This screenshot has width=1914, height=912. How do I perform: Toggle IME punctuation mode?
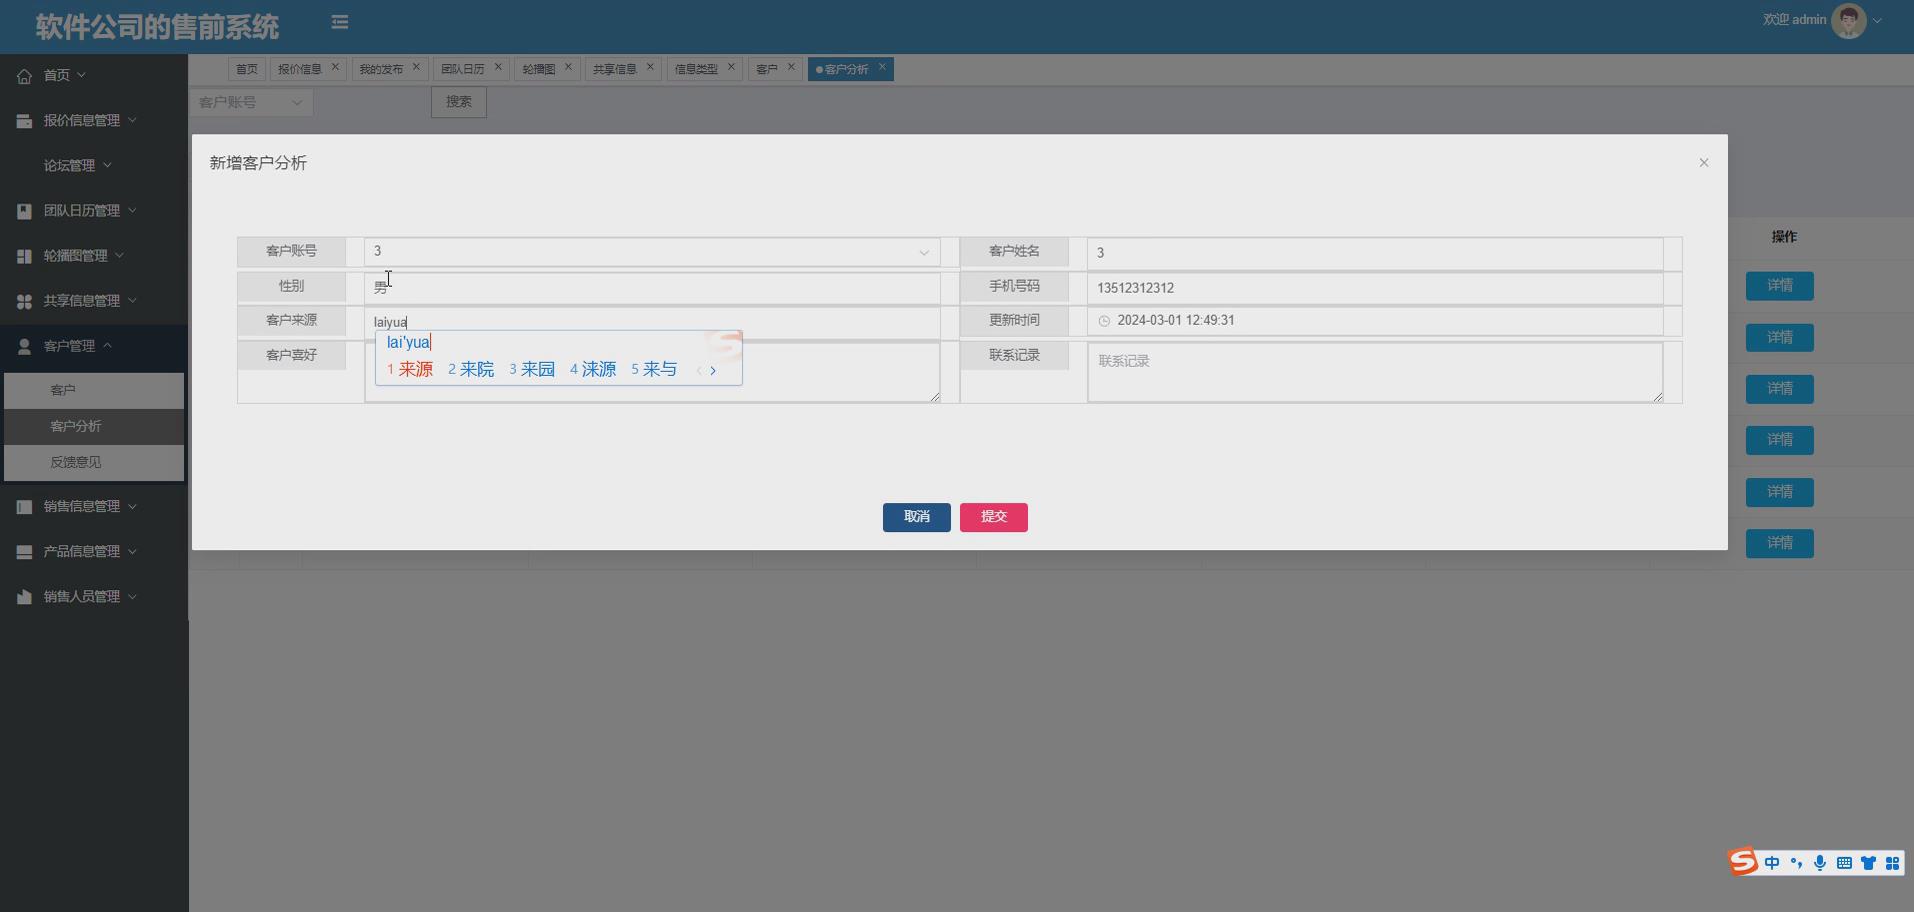coord(1796,863)
